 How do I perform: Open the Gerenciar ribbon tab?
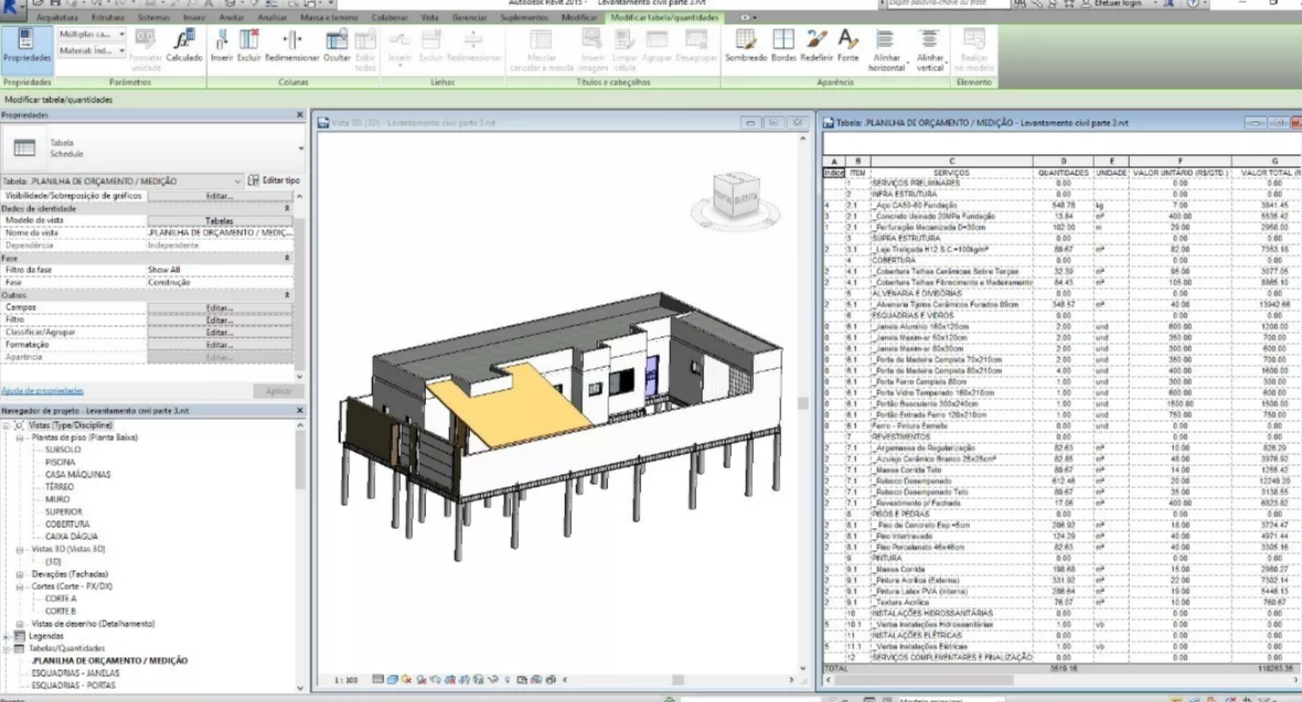click(x=469, y=18)
